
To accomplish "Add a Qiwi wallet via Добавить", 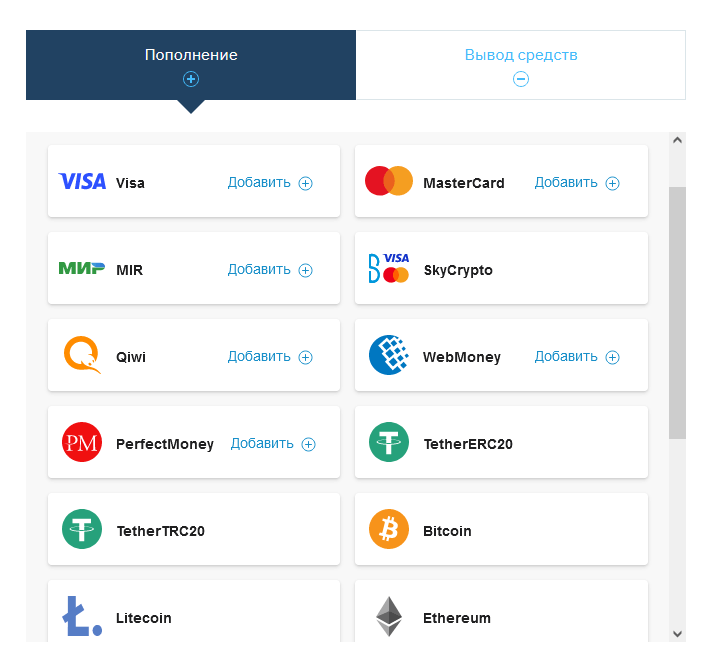I will pos(259,357).
